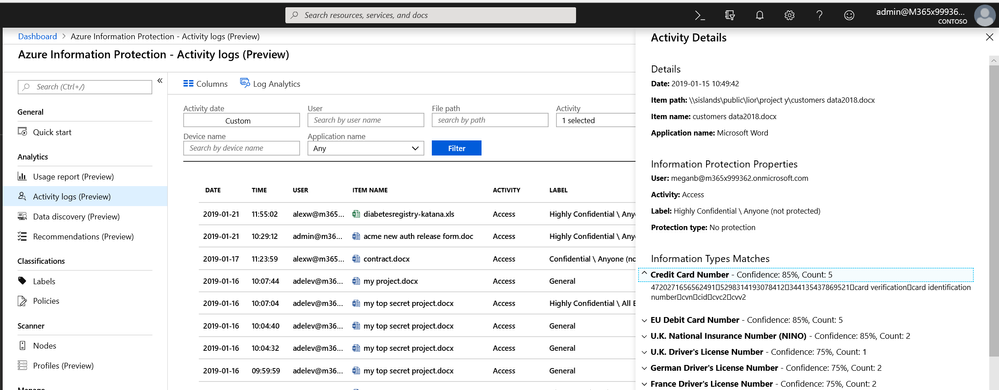Open the directory and subscription filter icon
Viewport: 999px width, 390px height.
(730, 15)
